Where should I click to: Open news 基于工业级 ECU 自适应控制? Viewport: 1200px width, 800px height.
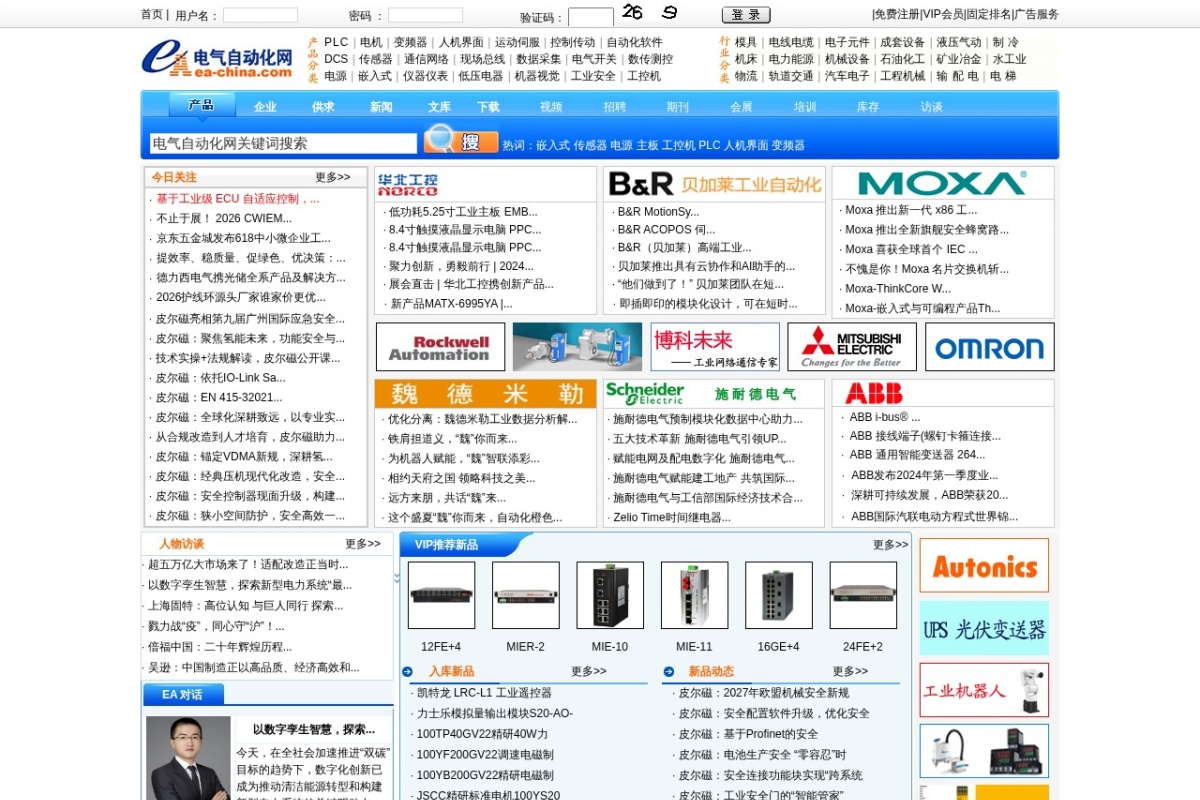[x=238, y=199]
